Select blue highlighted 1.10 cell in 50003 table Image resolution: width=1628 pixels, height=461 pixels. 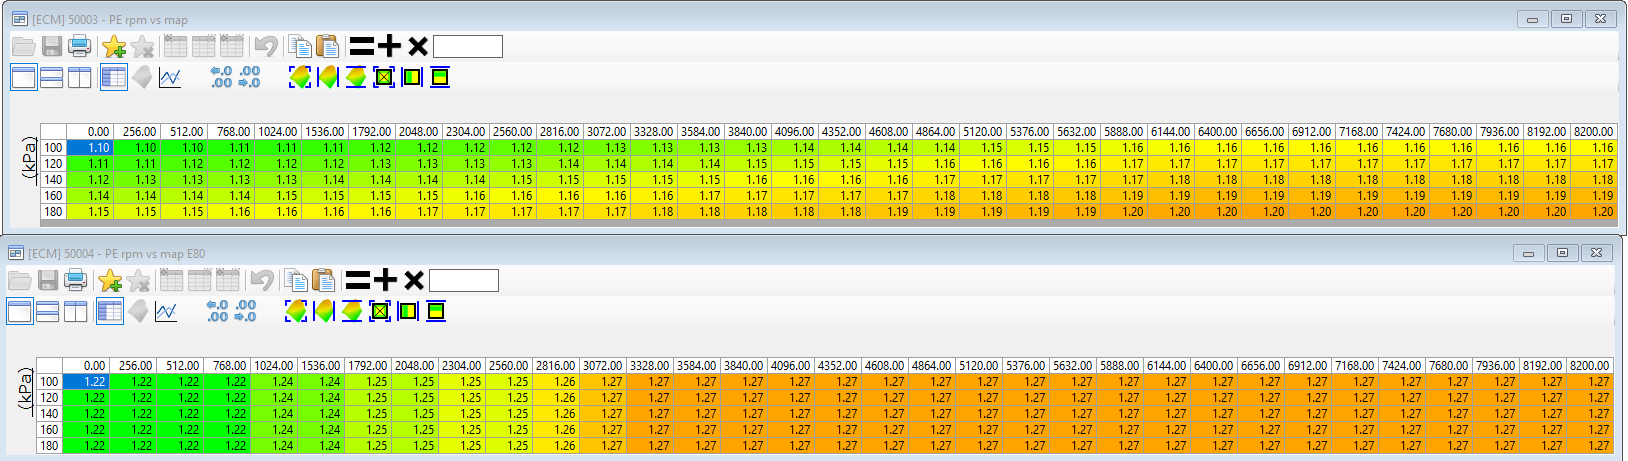point(90,147)
